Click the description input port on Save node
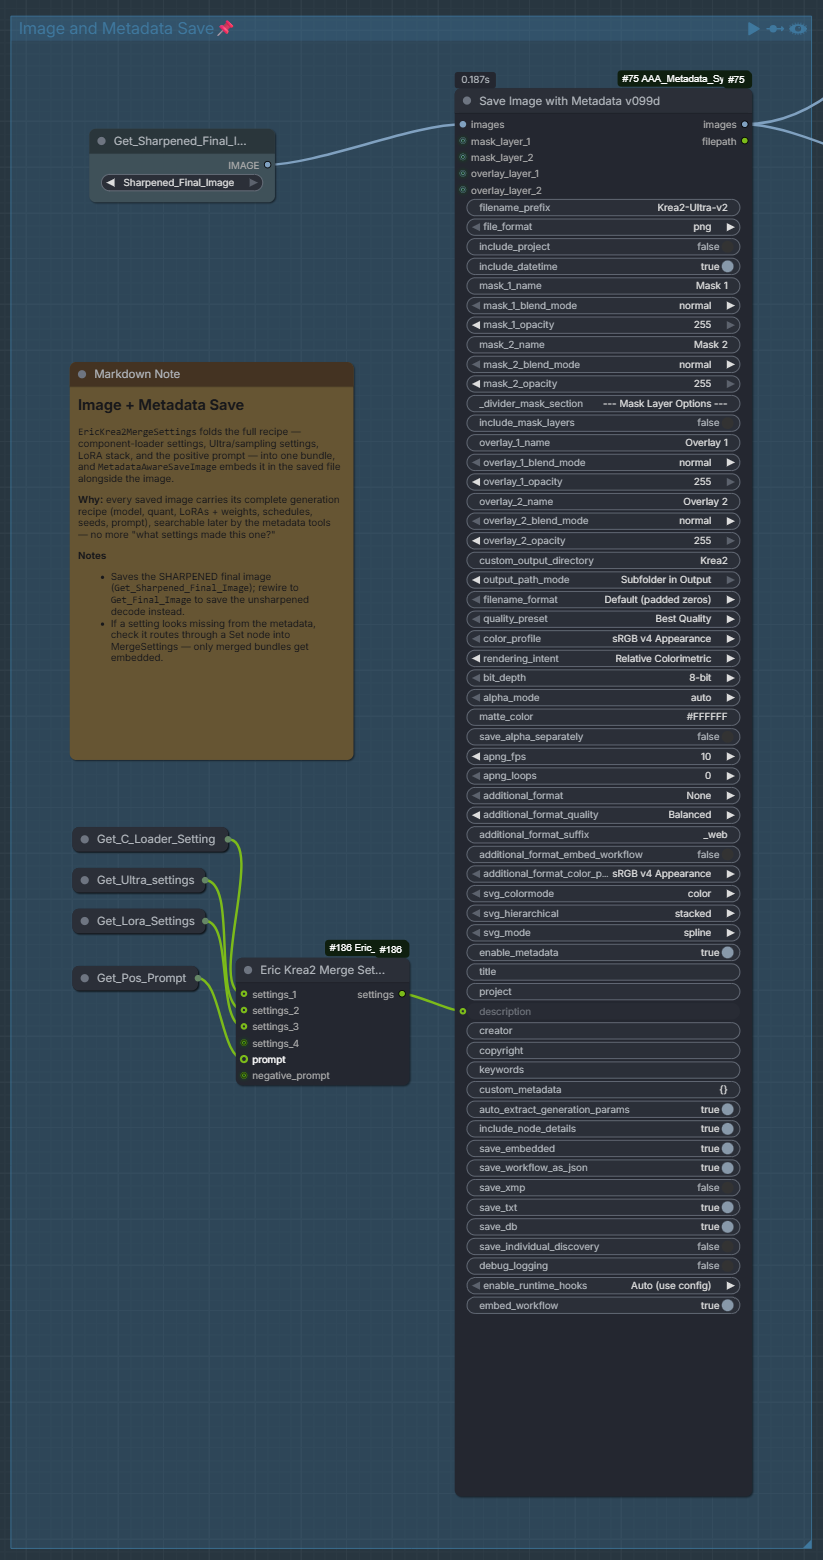Screen dimensions: 823x1560 pyautogui.click(x=462, y=1011)
